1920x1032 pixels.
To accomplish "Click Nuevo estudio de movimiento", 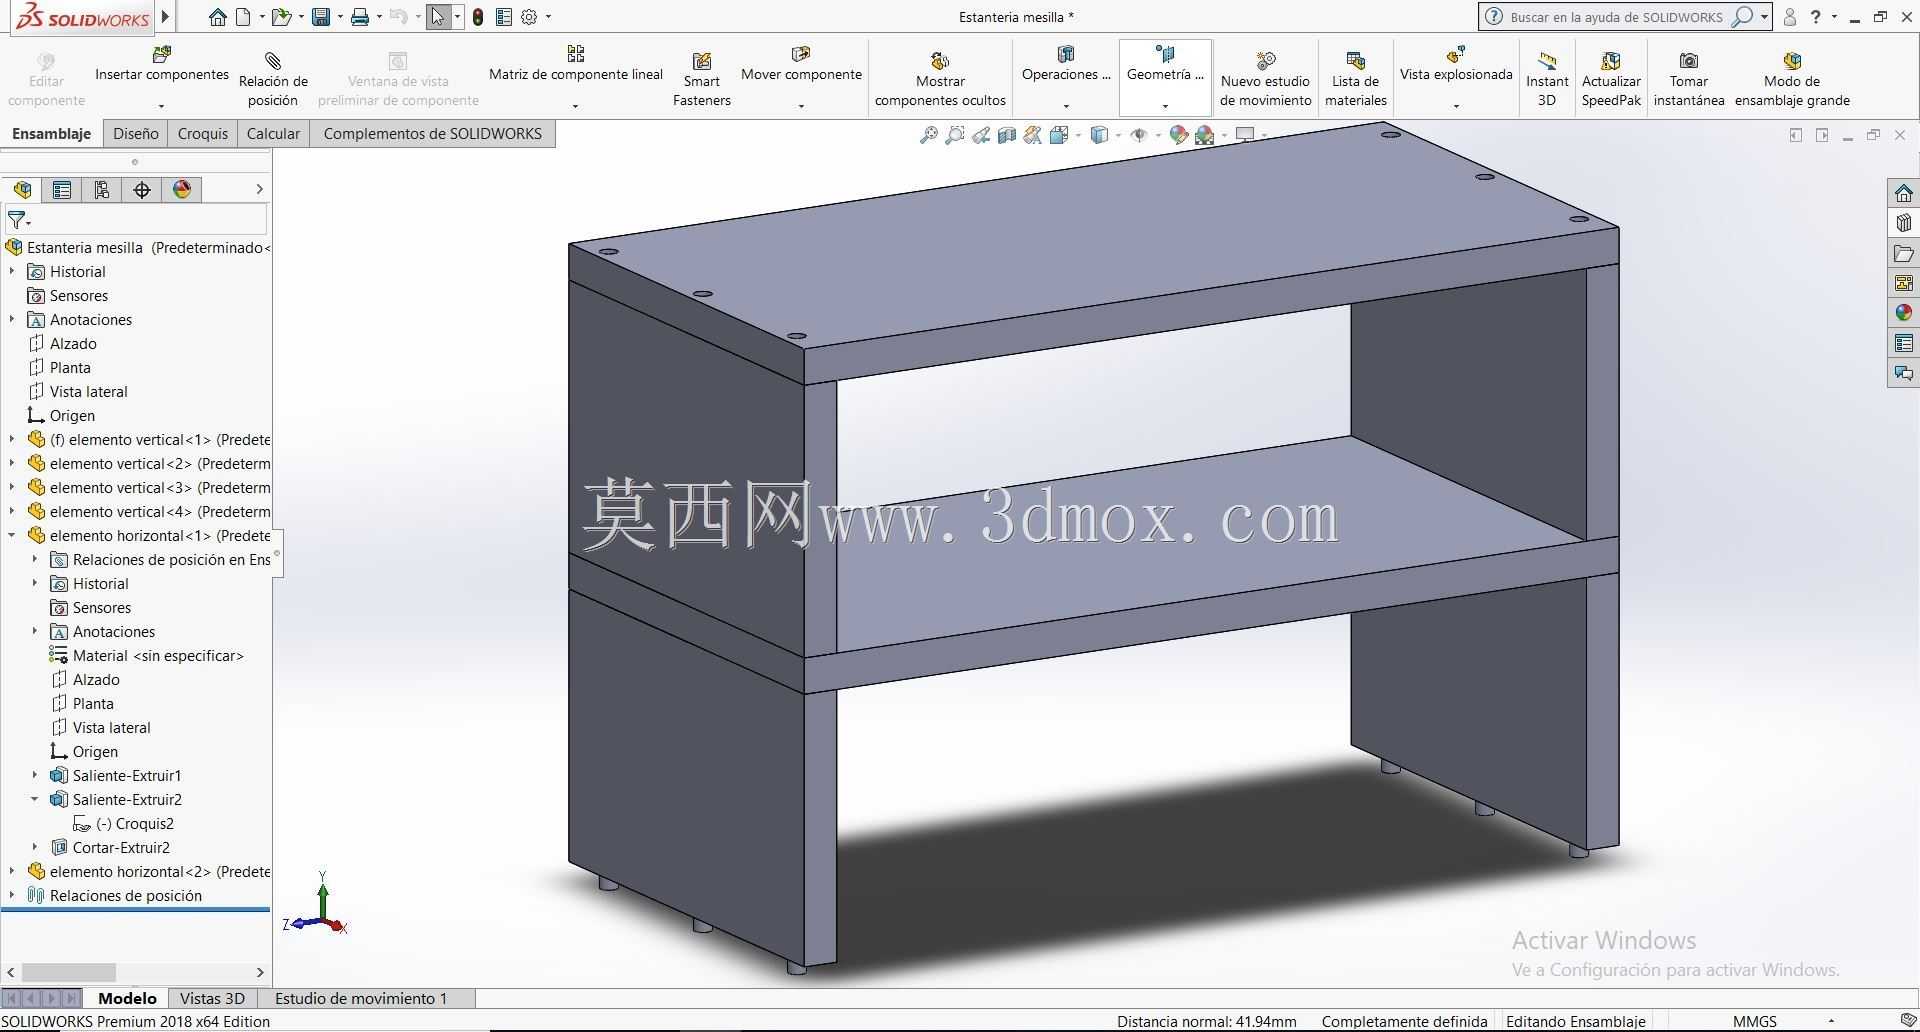I will 1266,78.
